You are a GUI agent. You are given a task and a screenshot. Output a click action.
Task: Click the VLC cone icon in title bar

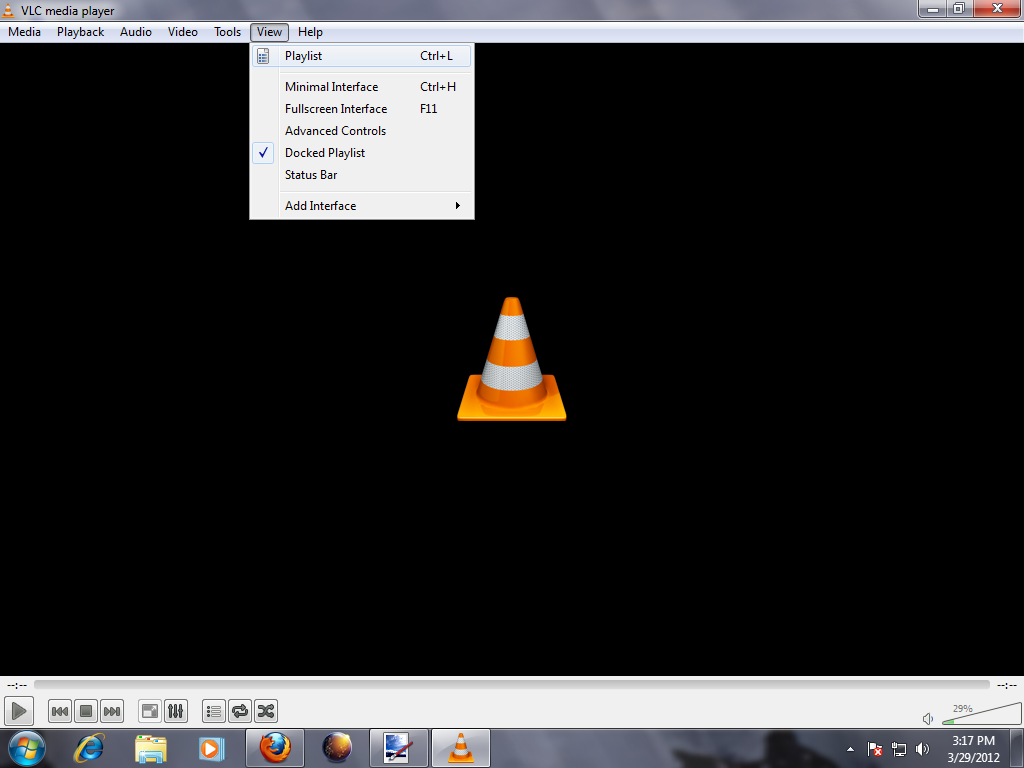8,10
